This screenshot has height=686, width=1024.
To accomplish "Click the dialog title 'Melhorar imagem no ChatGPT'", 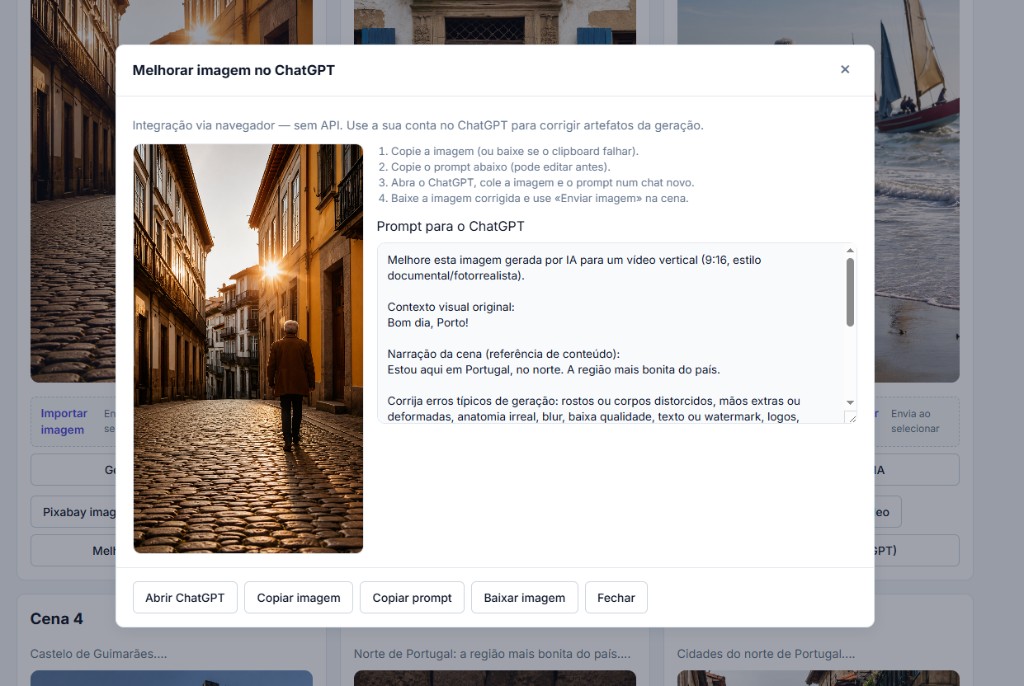I will point(233,71).
